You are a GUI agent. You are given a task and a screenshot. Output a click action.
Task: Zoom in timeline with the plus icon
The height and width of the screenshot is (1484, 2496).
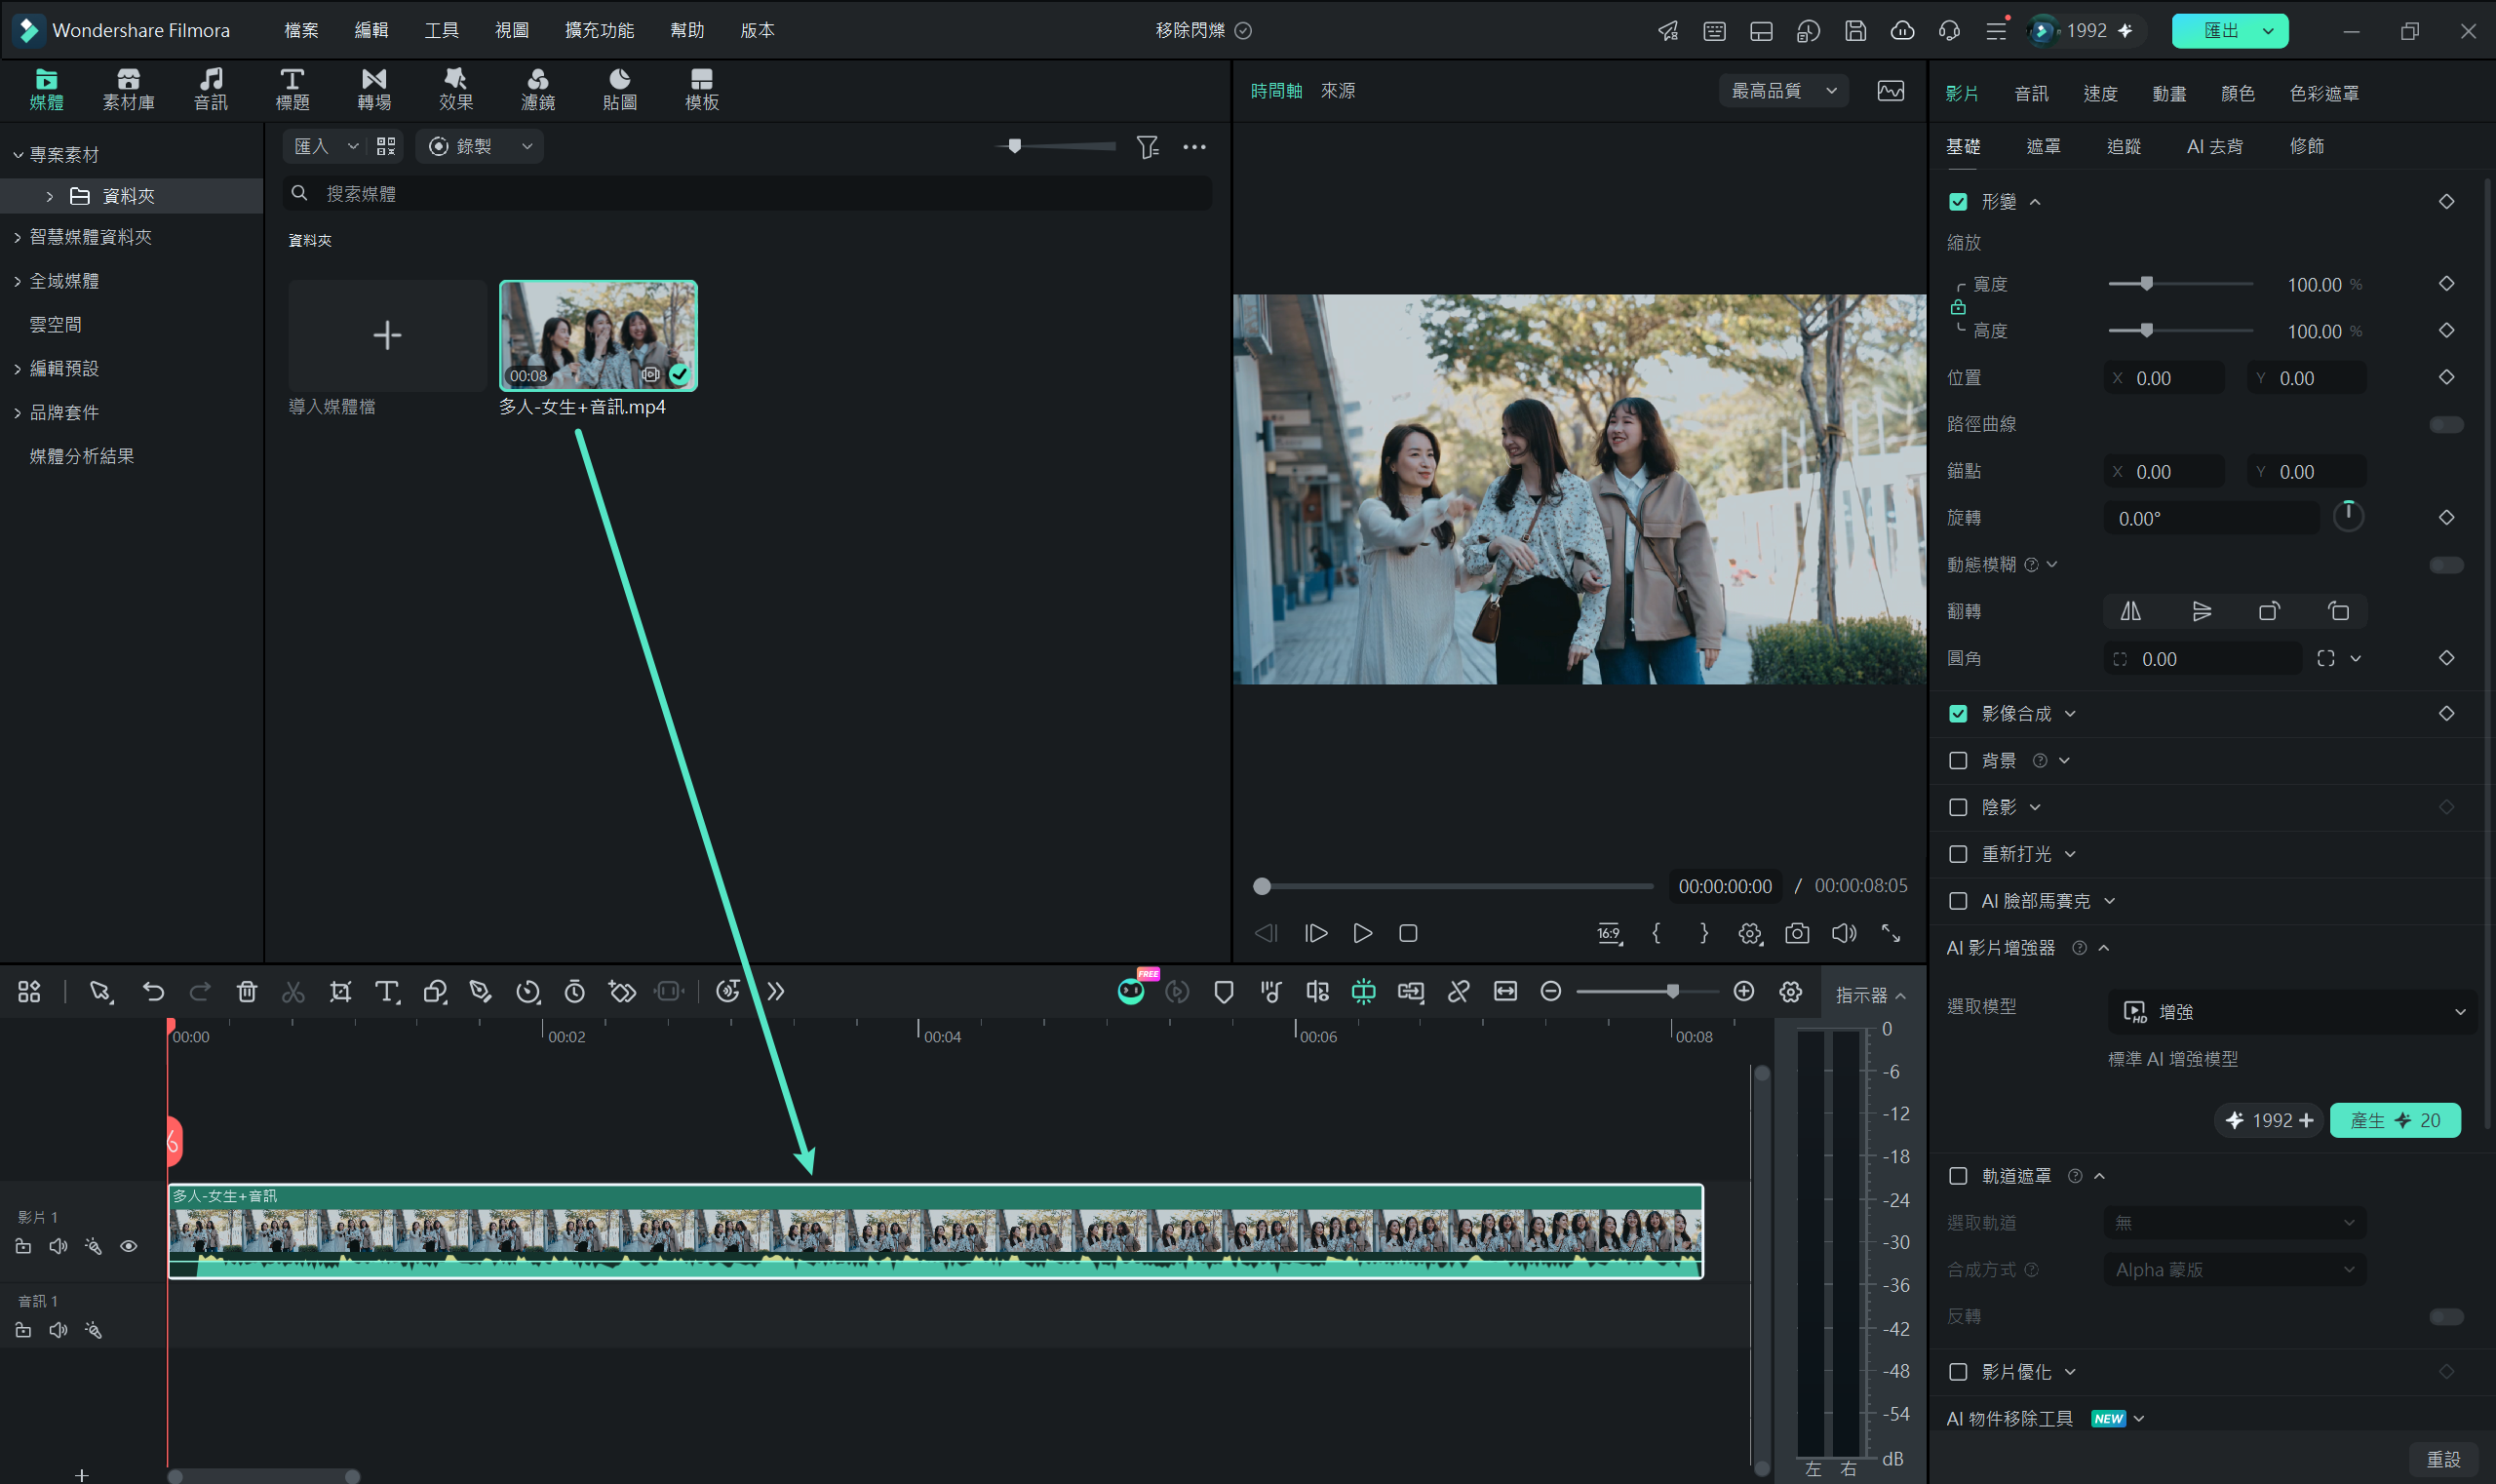coord(1743,991)
